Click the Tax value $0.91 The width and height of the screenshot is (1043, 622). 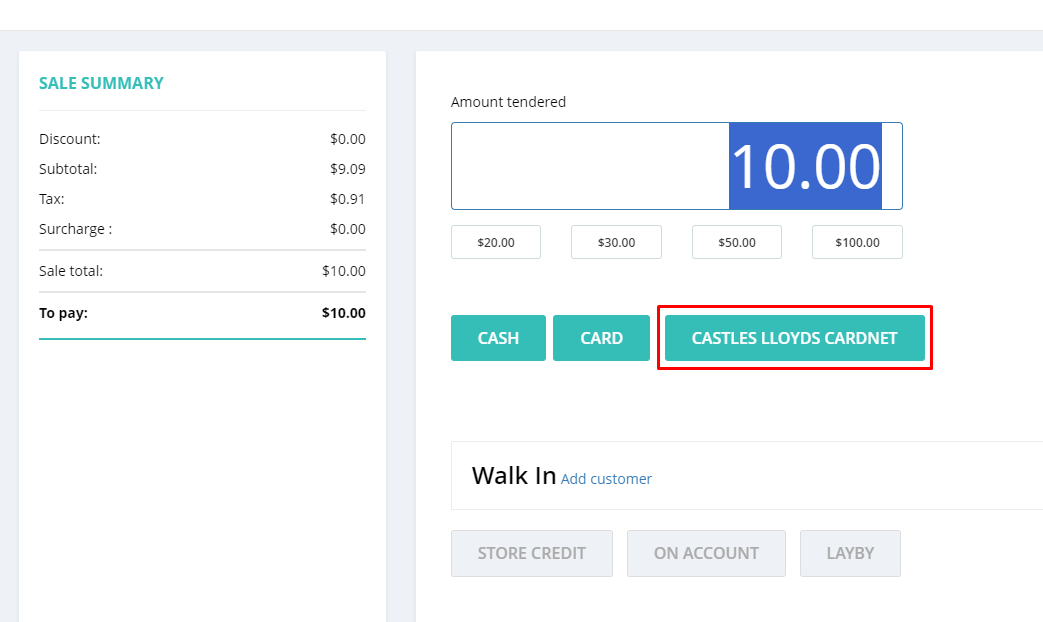tap(348, 199)
